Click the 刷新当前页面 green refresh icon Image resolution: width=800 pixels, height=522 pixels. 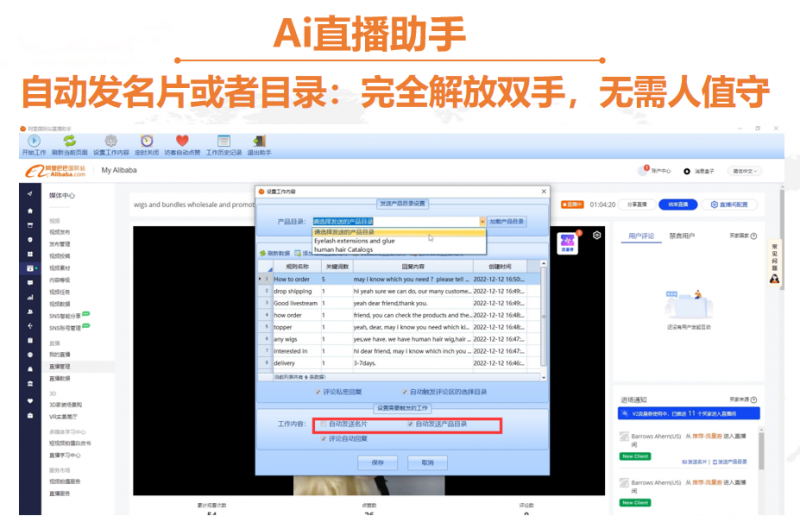[x=69, y=141]
